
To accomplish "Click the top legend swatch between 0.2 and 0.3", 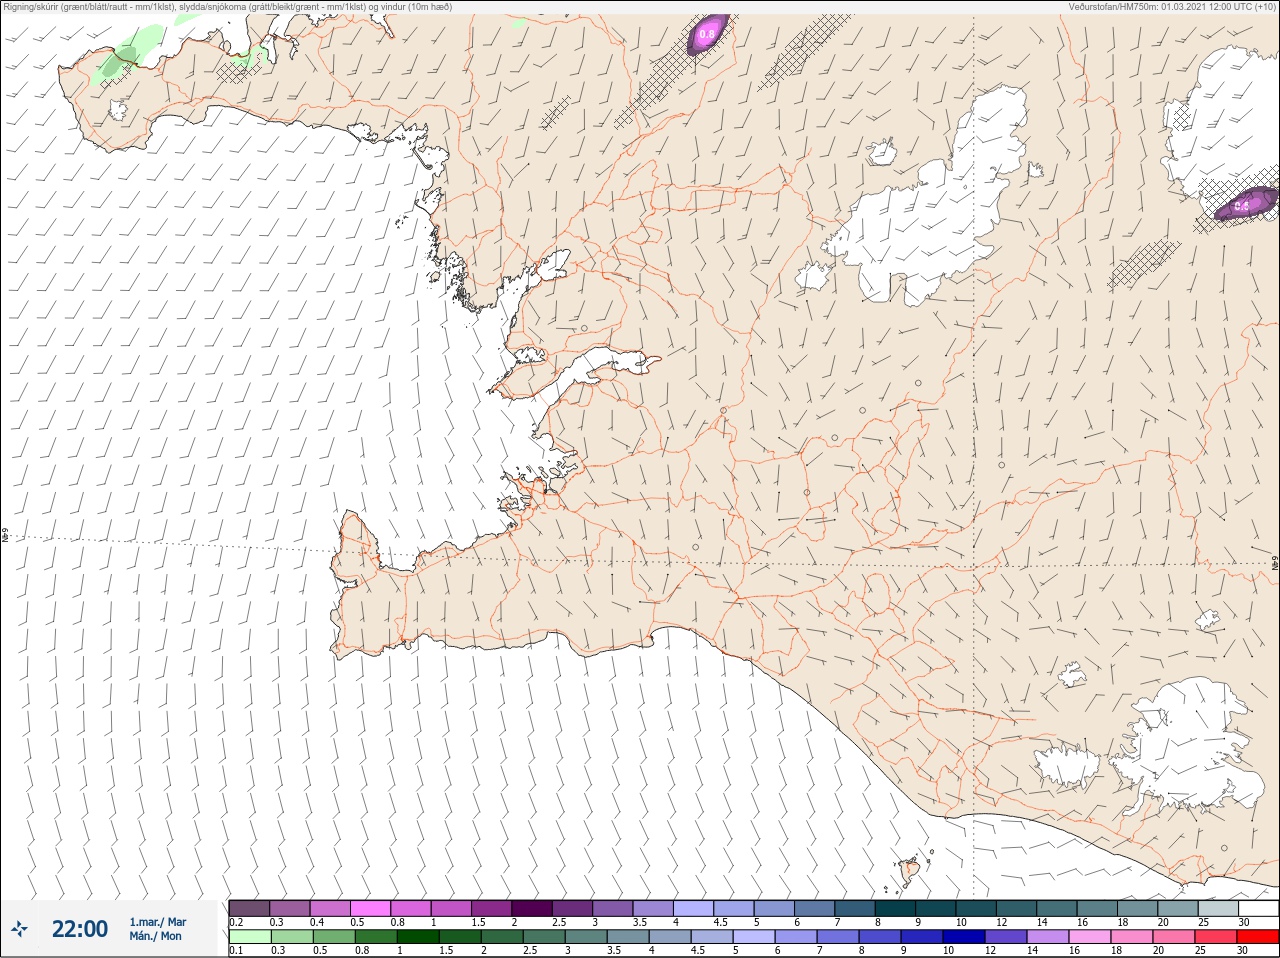I will [x=249, y=908].
